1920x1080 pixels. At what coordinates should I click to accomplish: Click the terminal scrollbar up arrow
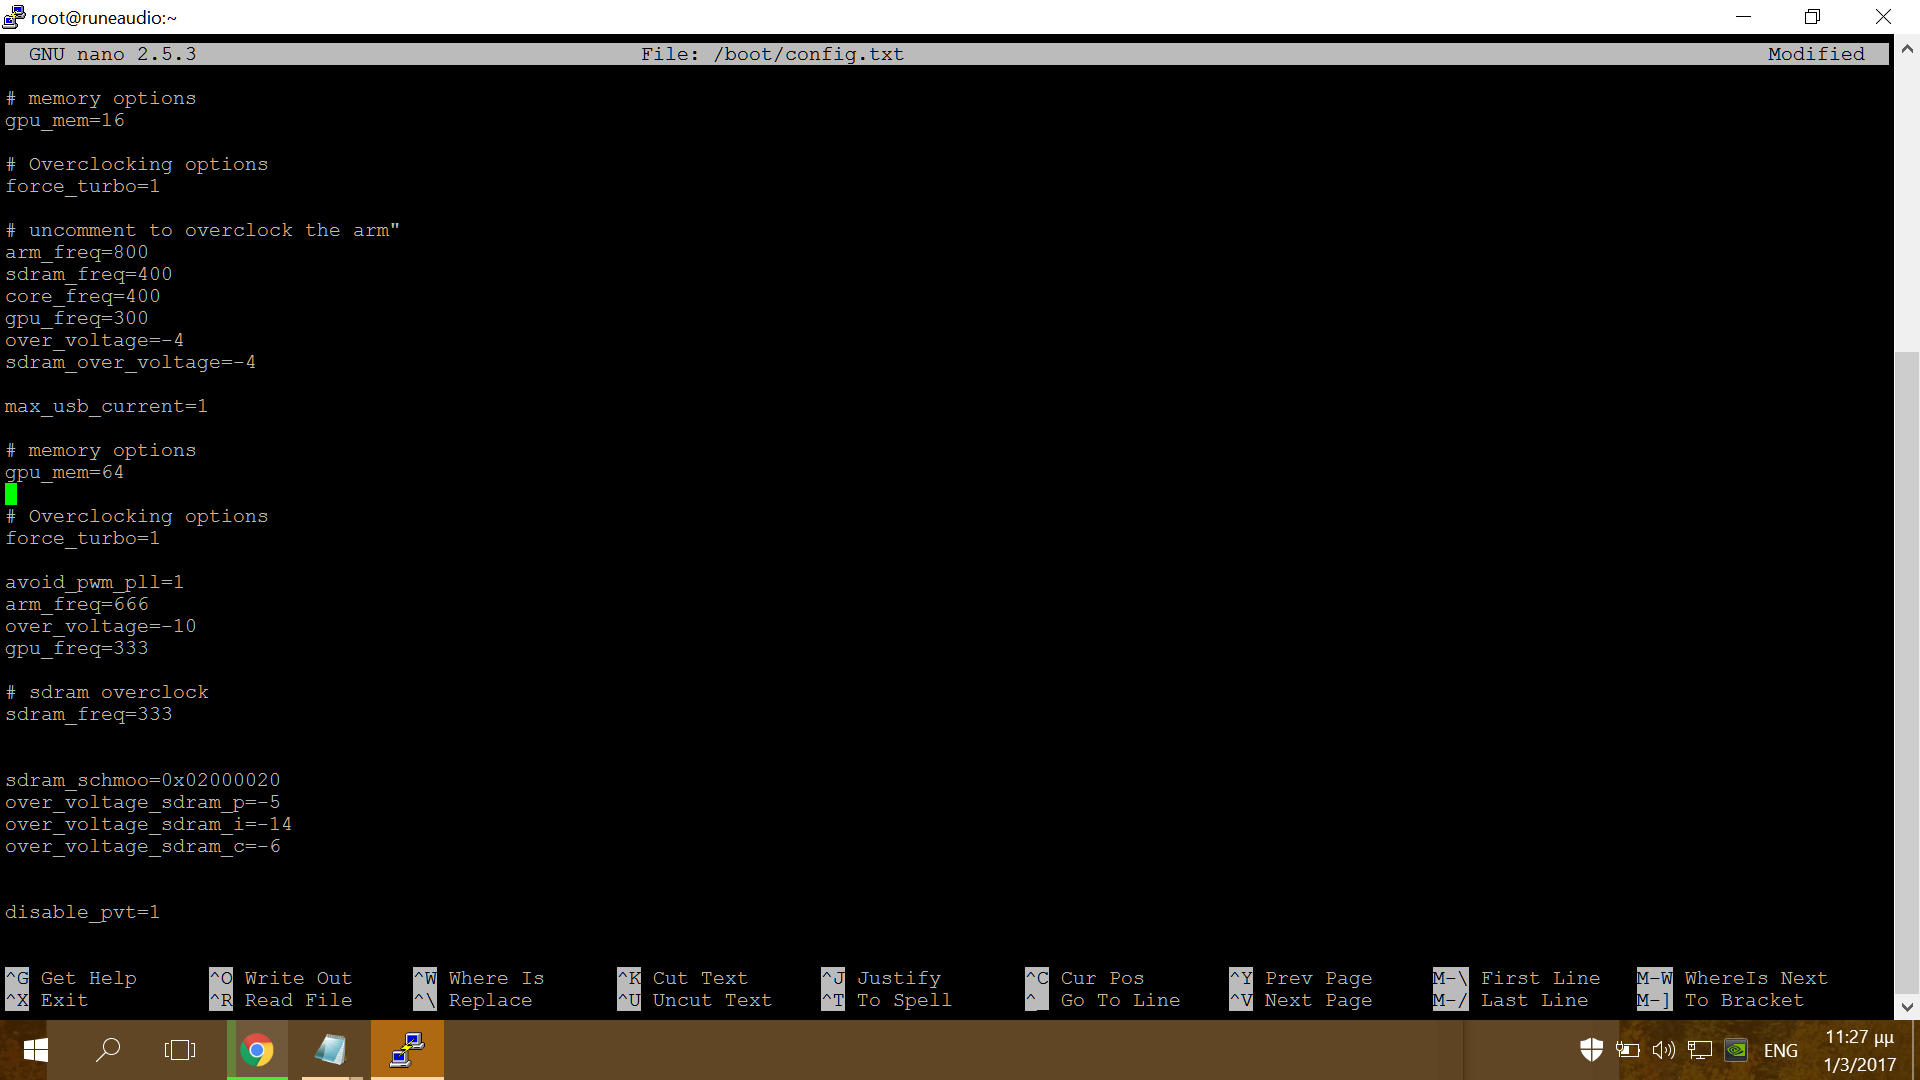tap(1907, 47)
